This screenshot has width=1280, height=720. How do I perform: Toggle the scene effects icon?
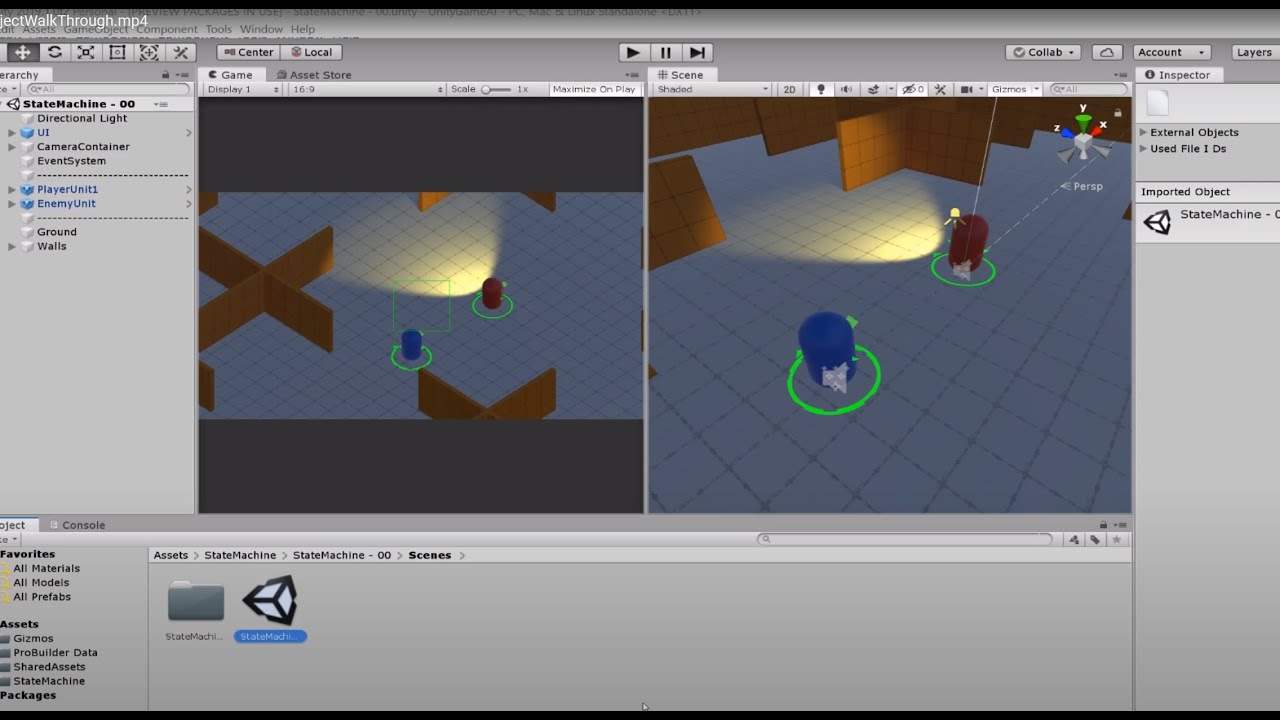pos(873,89)
